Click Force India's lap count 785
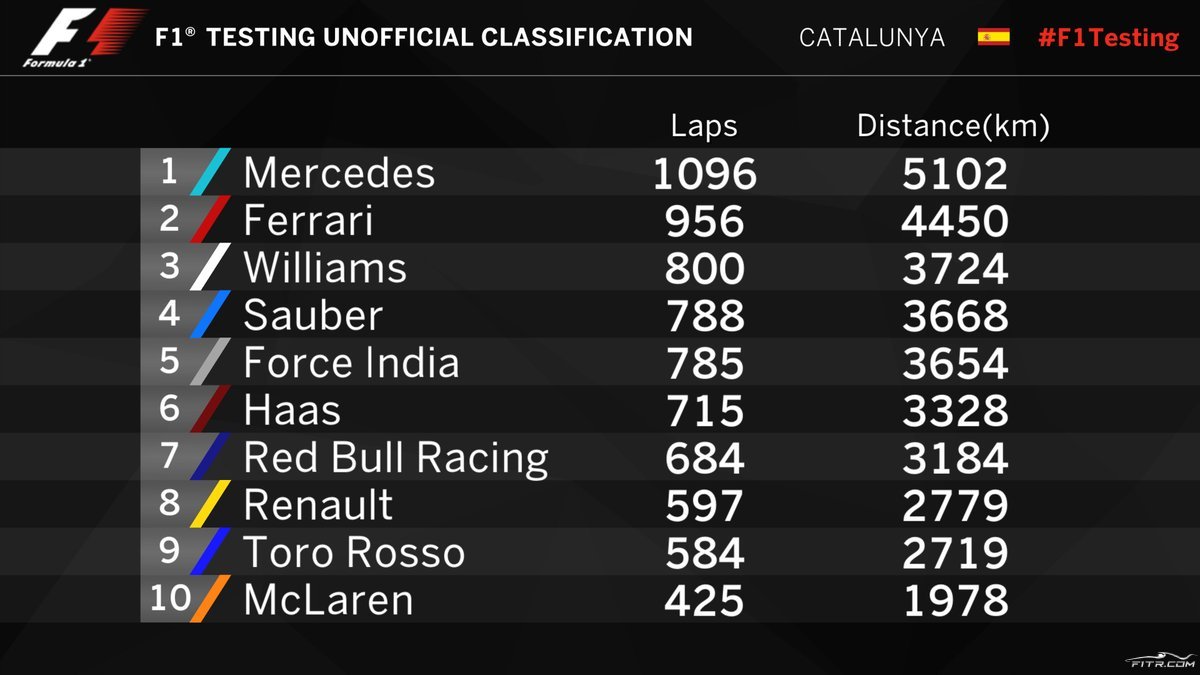 coord(705,363)
